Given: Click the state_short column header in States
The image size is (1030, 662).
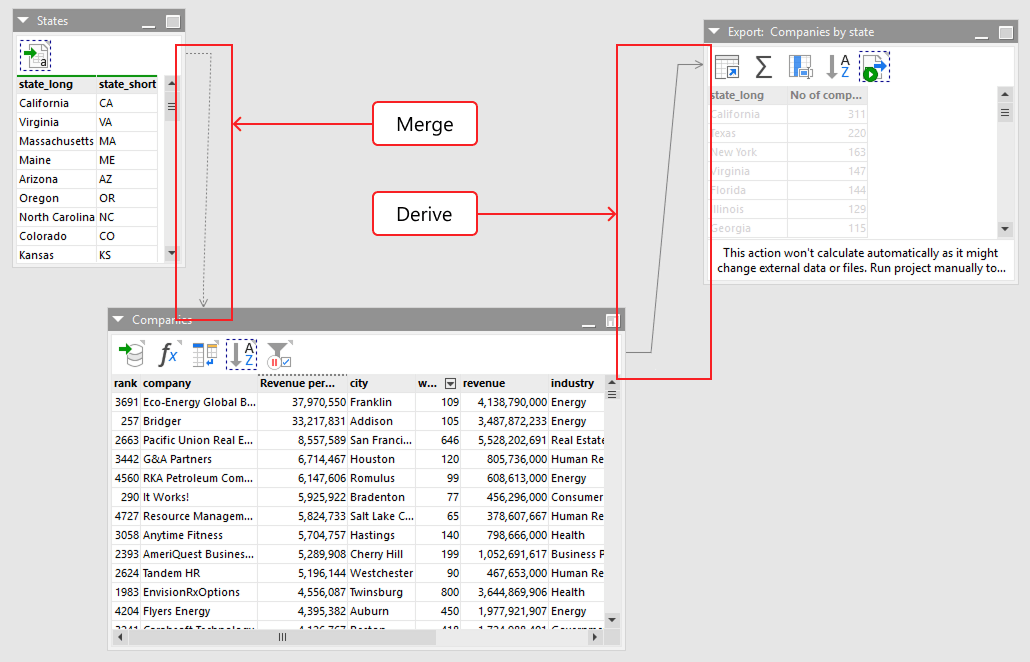Looking at the screenshot, I should click(x=127, y=84).
